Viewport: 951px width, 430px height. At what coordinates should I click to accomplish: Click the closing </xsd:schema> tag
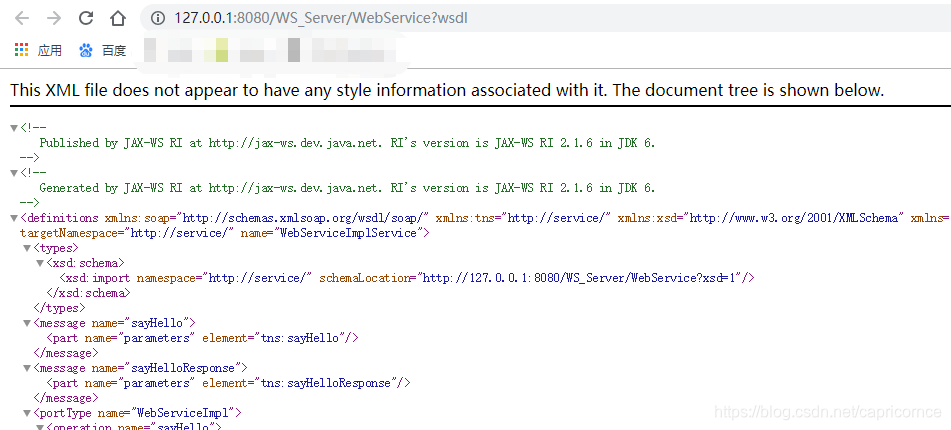[x=89, y=293]
